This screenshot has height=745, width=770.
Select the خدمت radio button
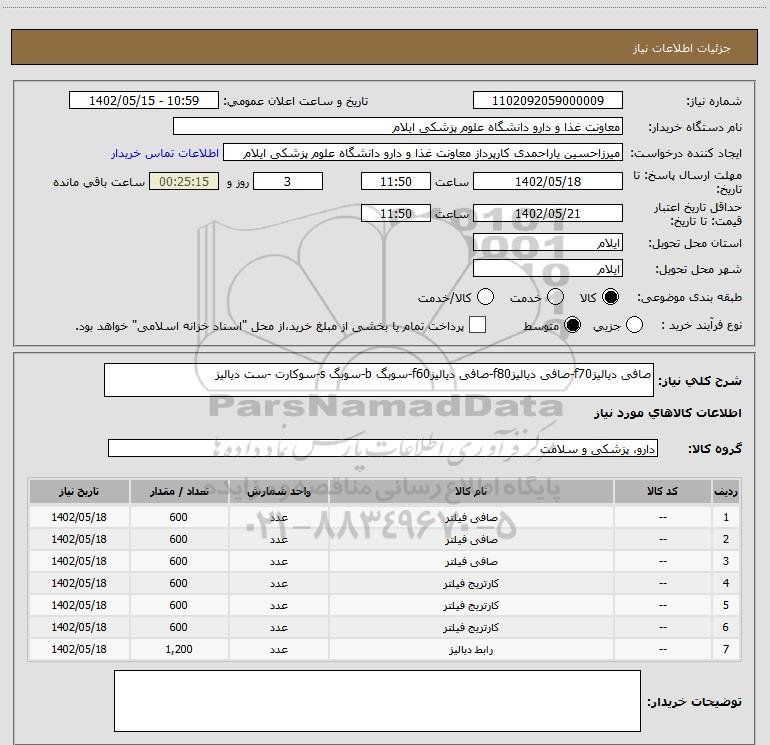(x=555, y=297)
